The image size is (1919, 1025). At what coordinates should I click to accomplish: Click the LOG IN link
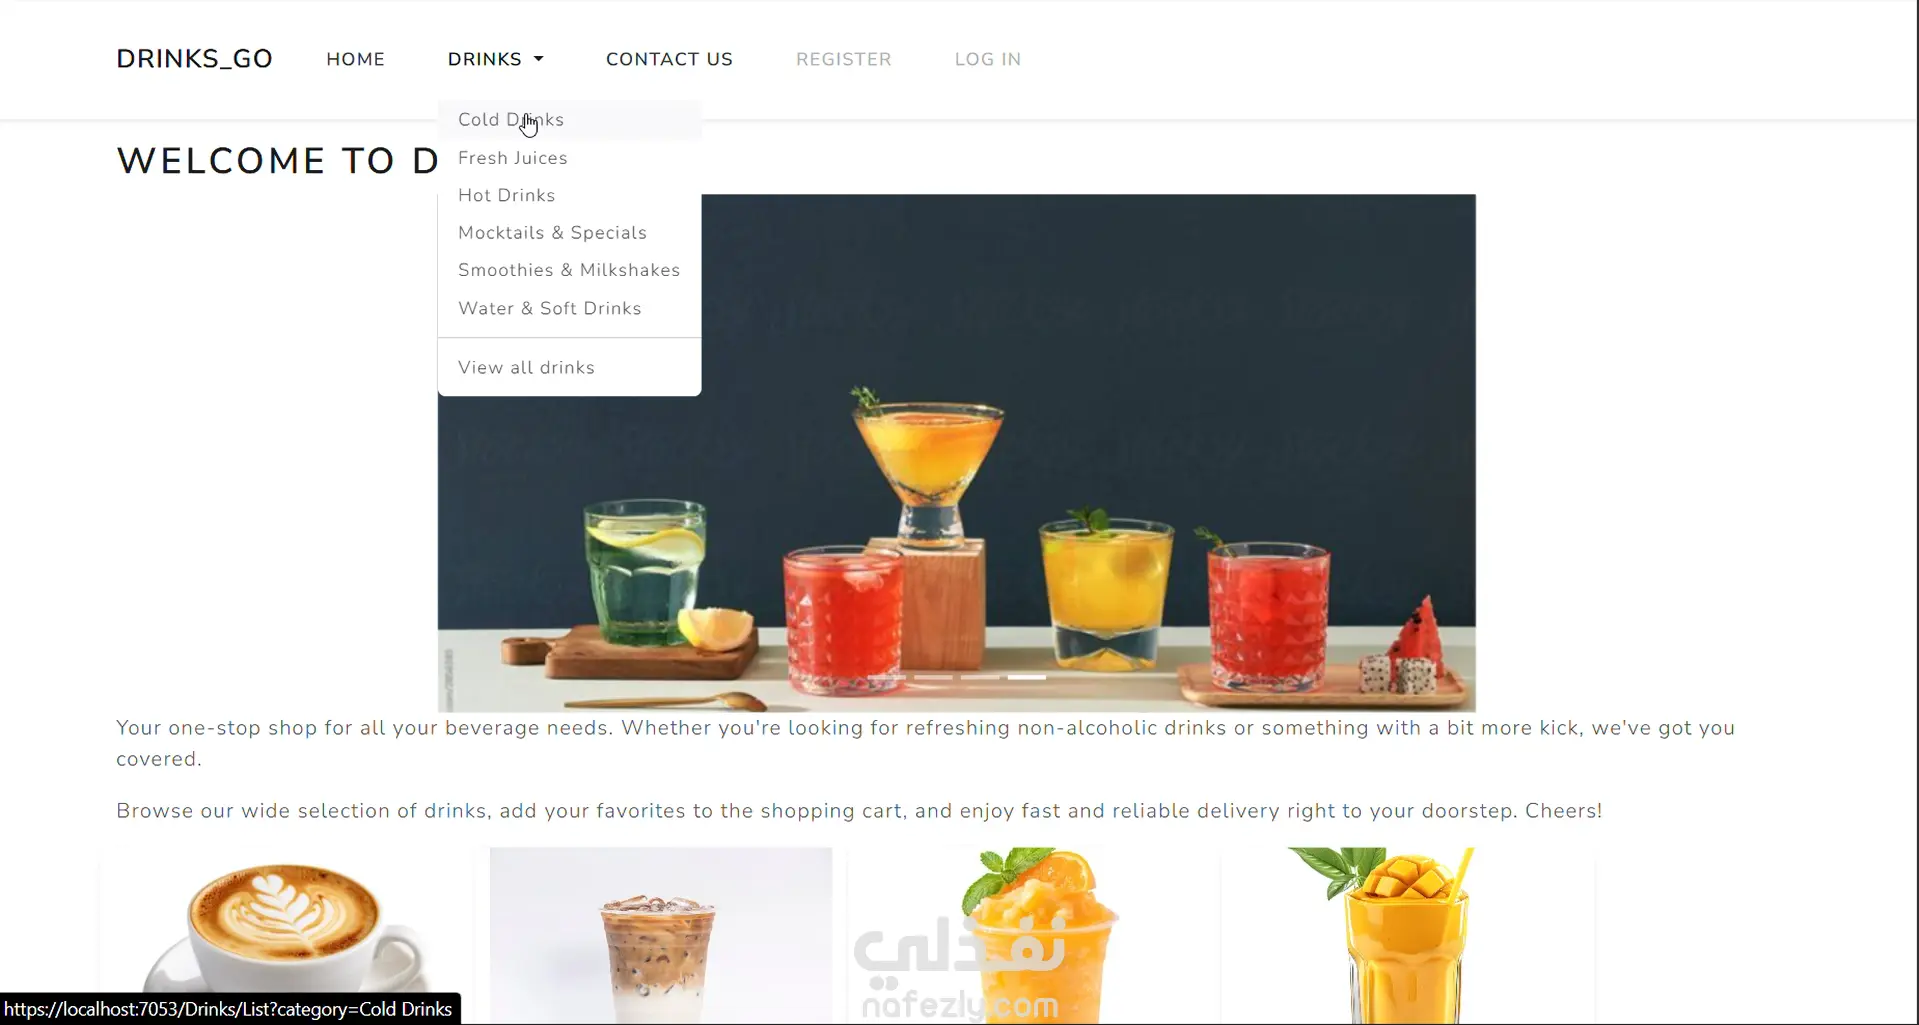pos(987,59)
